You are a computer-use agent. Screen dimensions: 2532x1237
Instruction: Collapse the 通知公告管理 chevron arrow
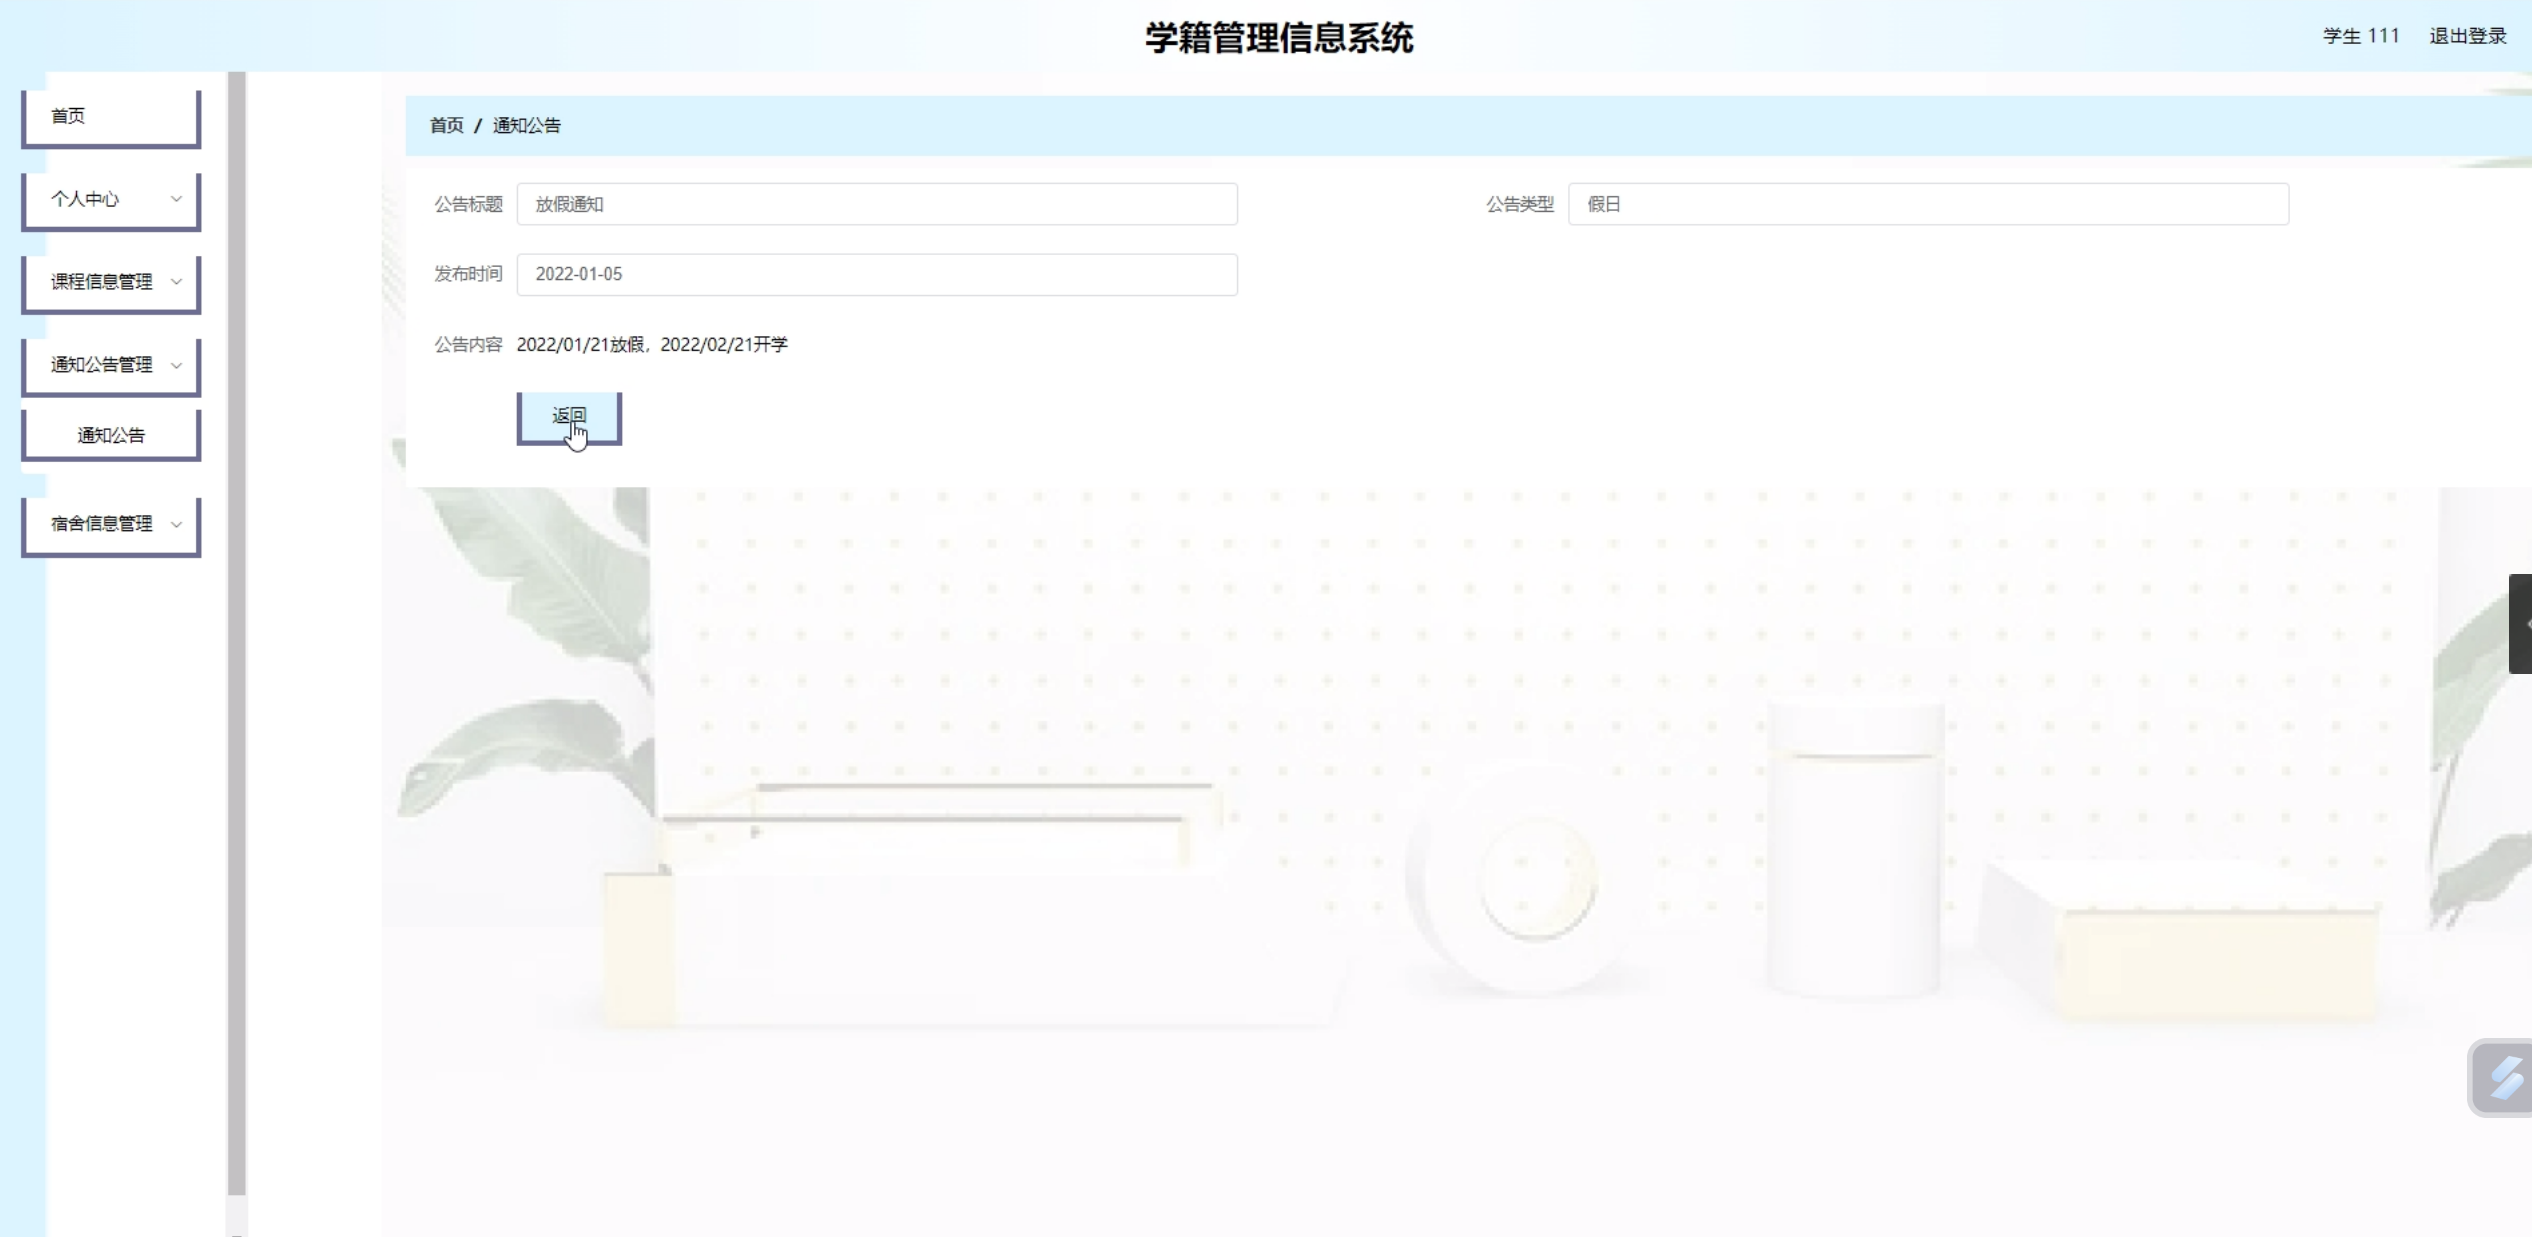click(176, 365)
